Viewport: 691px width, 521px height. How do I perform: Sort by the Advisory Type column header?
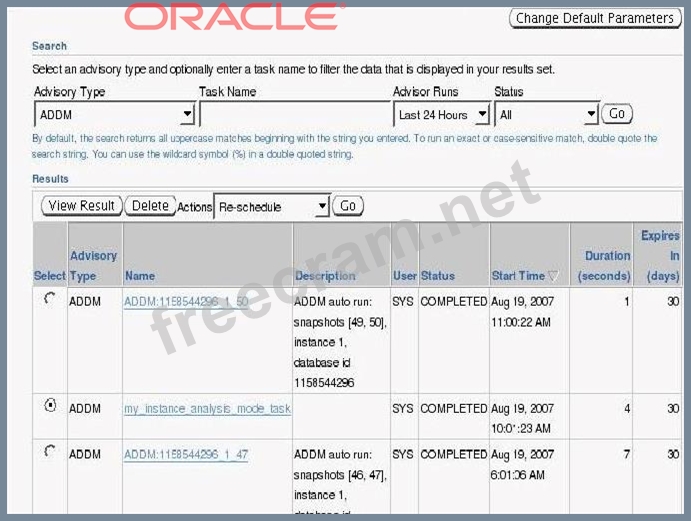click(x=93, y=266)
